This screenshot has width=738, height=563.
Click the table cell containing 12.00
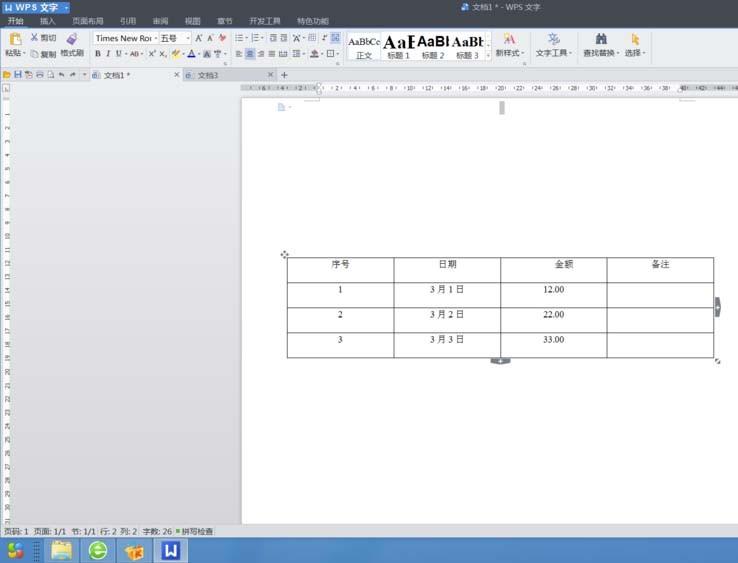pos(553,290)
